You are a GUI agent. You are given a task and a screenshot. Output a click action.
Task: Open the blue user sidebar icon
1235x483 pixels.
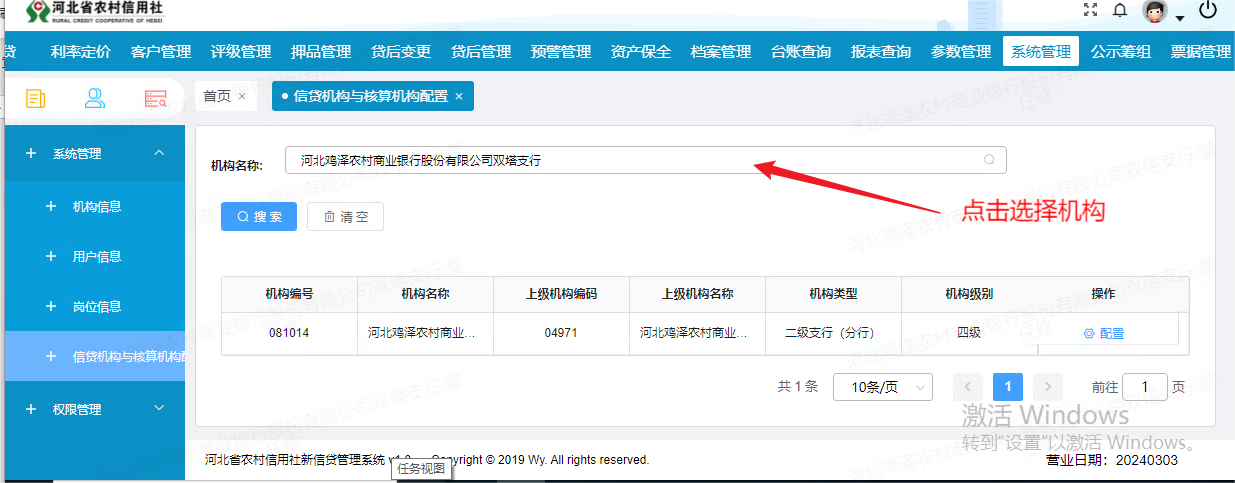pos(95,98)
